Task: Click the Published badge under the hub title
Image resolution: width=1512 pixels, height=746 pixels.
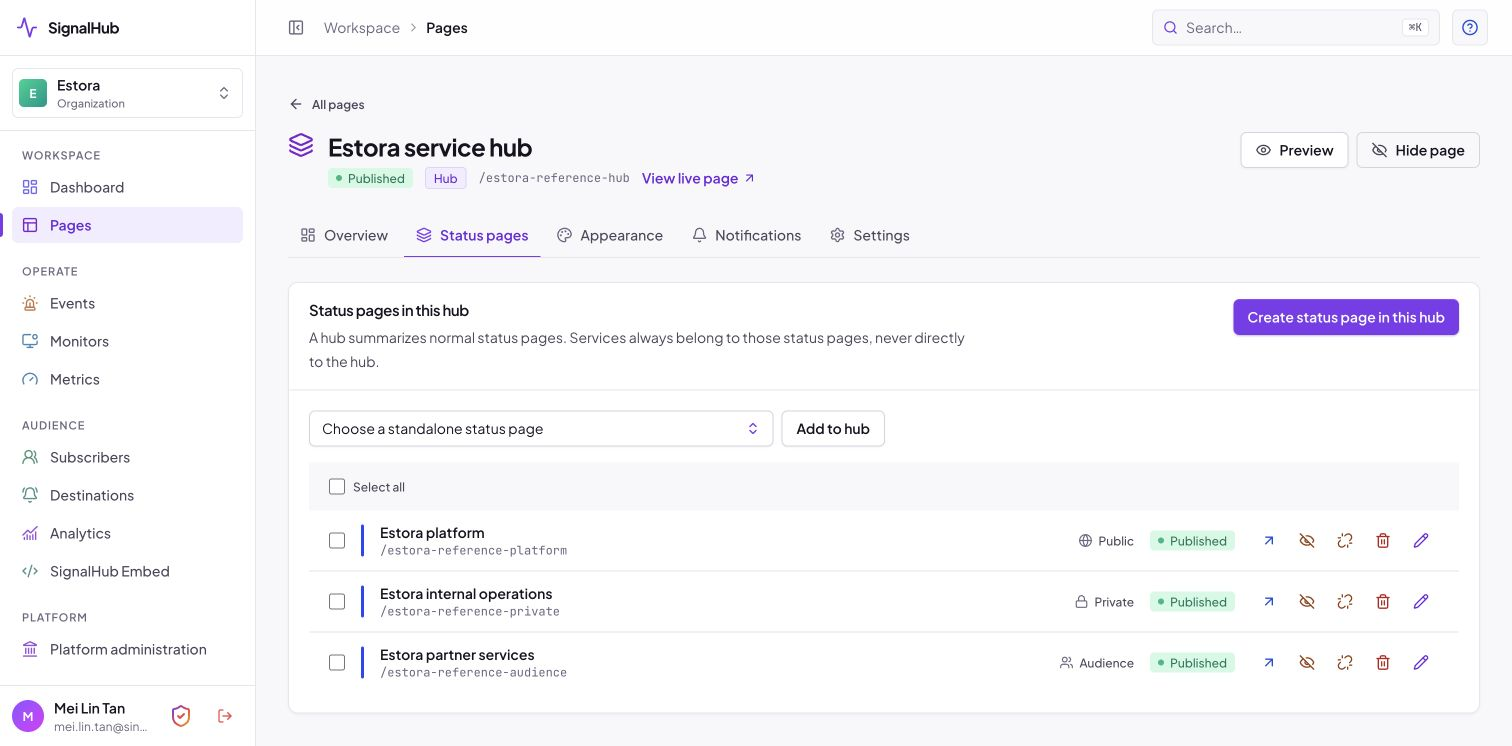Action: (370, 178)
